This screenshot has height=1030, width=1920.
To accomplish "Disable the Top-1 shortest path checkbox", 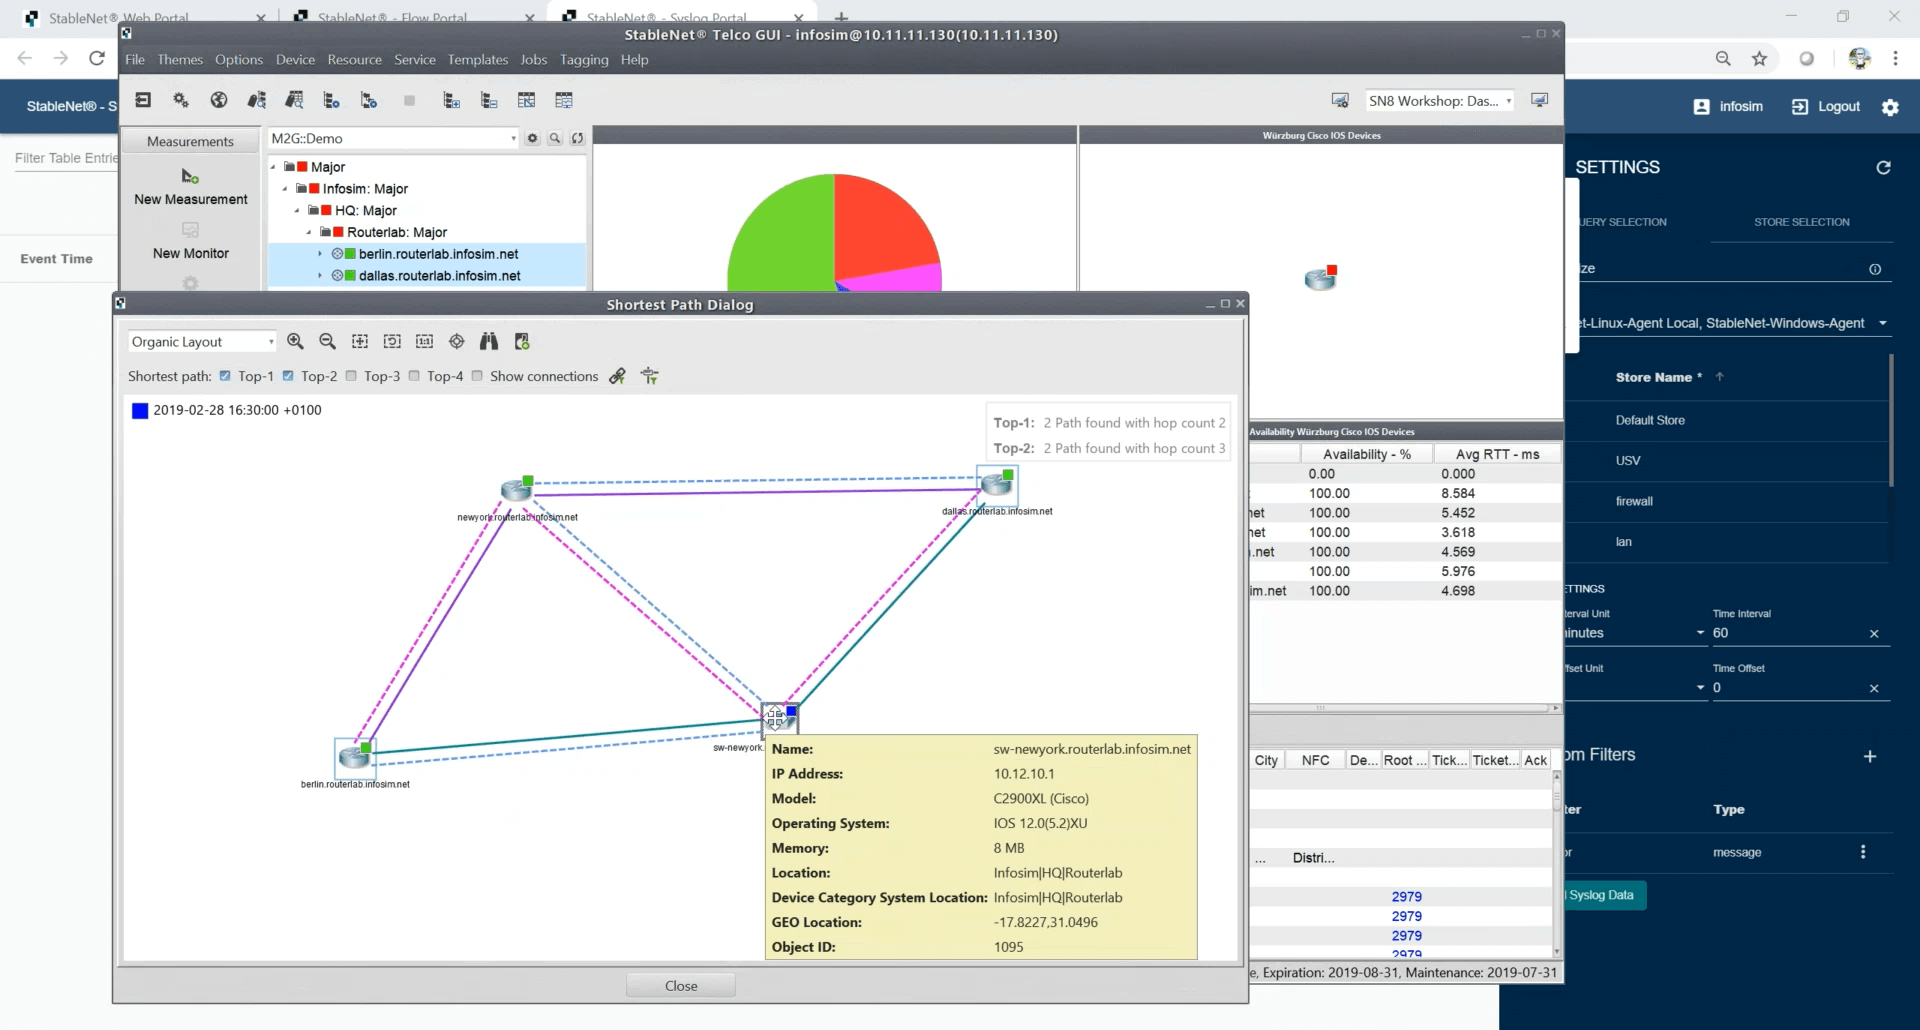I will coord(224,376).
